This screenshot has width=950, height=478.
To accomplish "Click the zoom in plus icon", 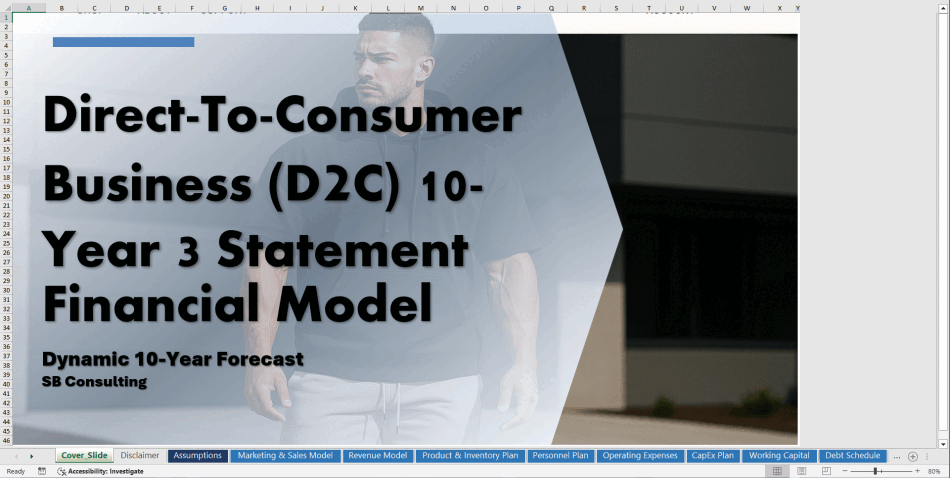I will click(916, 471).
